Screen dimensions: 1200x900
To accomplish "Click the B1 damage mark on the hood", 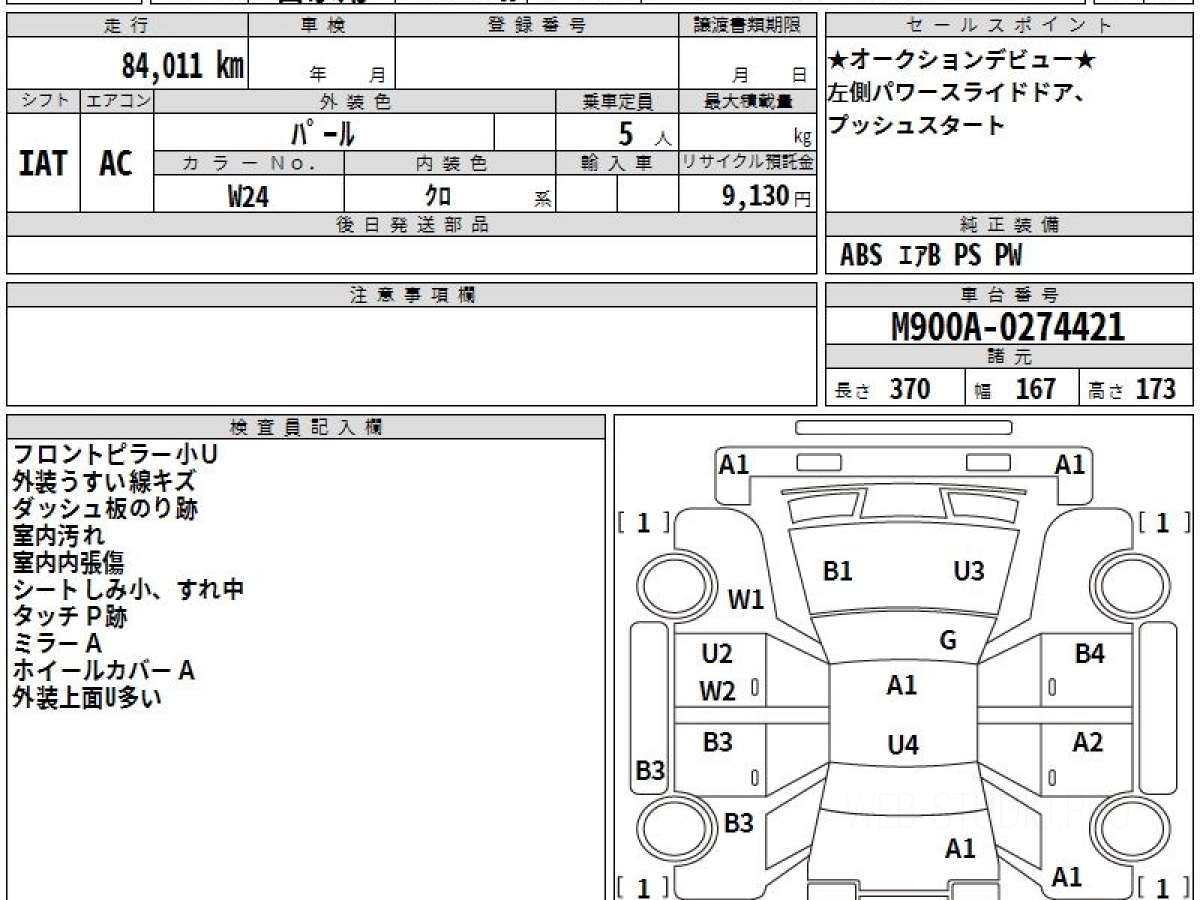I will pos(837,572).
